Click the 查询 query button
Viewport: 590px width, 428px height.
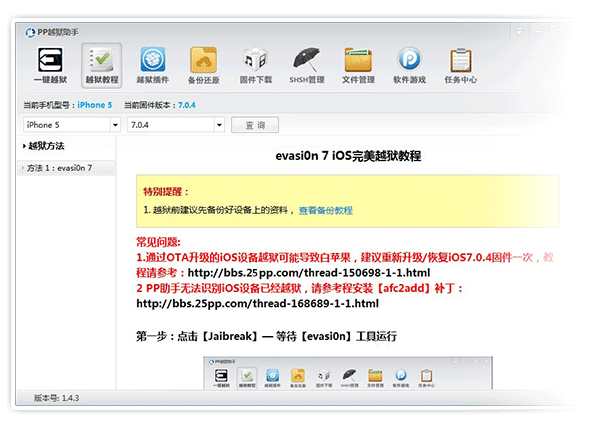[255, 125]
